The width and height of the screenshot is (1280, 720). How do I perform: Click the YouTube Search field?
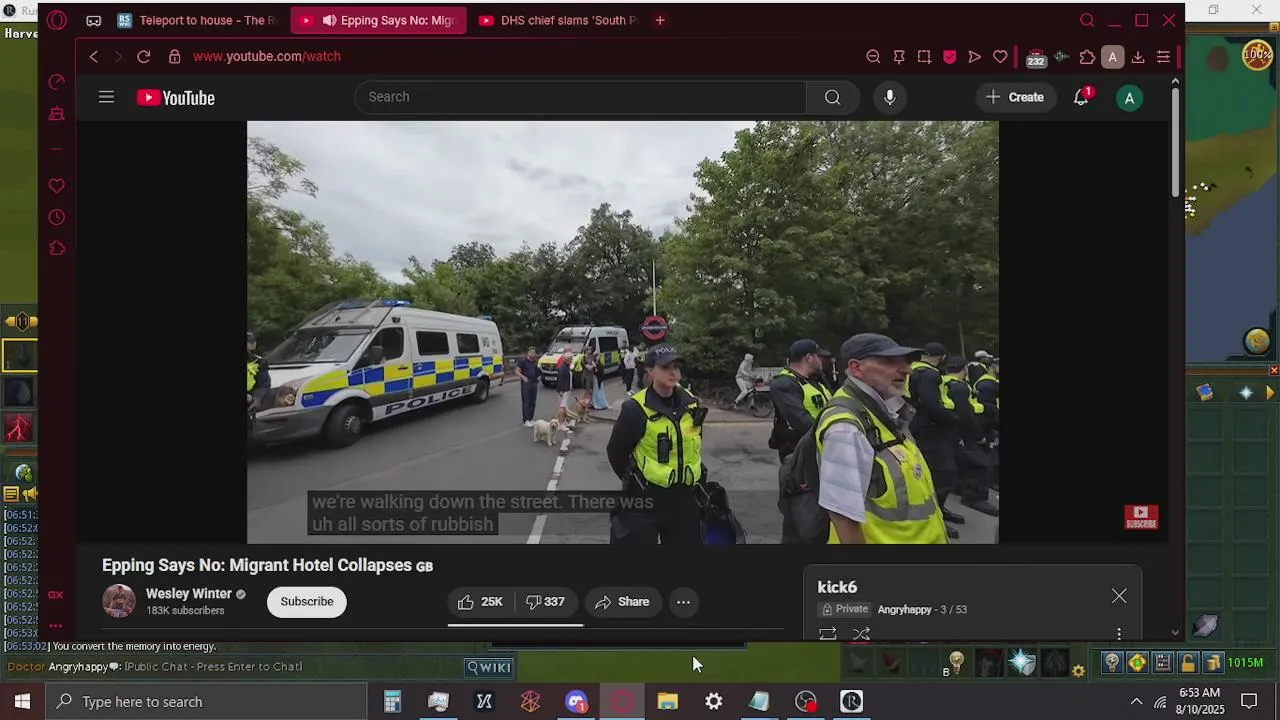(x=580, y=97)
